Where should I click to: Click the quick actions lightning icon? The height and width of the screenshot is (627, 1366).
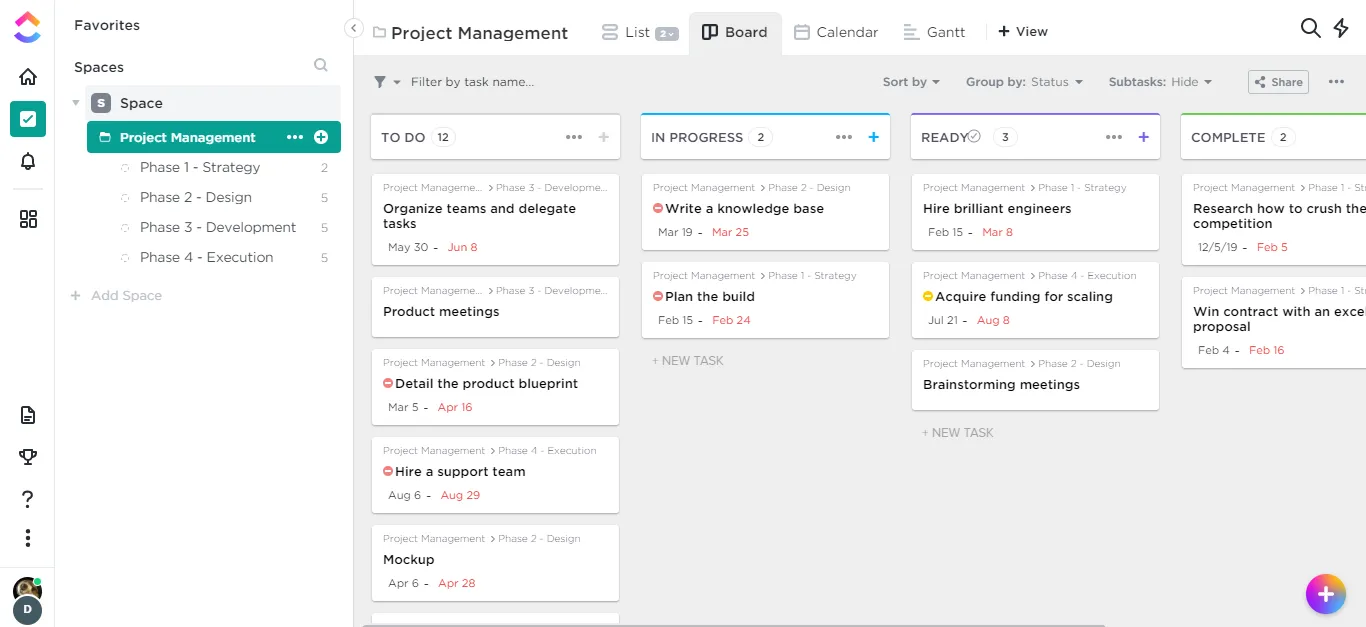click(x=1341, y=29)
